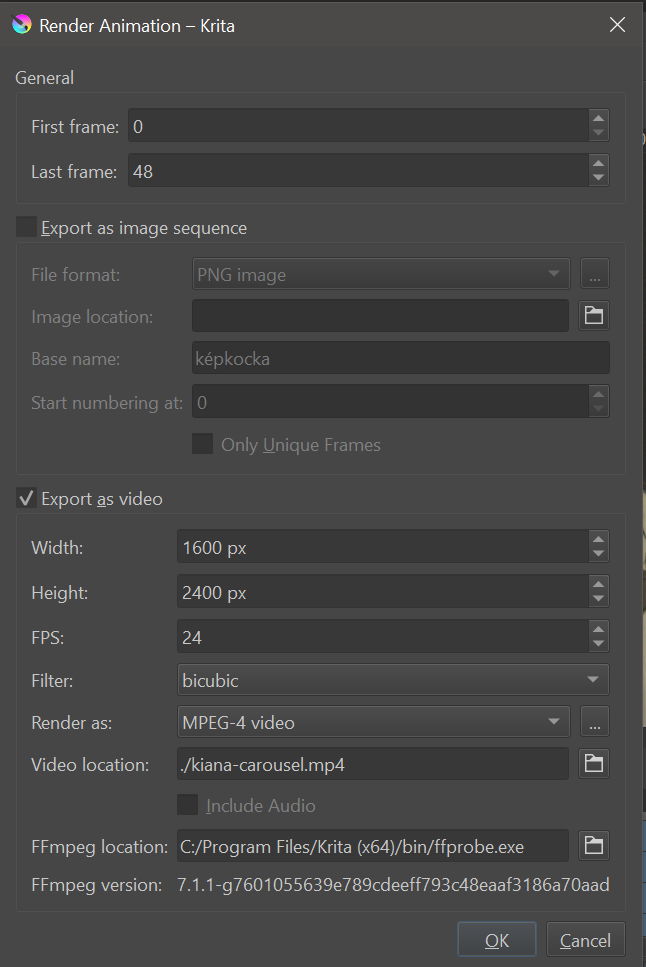Toggle Only Unique Frames checkbox
This screenshot has width=646, height=967.
(202, 444)
